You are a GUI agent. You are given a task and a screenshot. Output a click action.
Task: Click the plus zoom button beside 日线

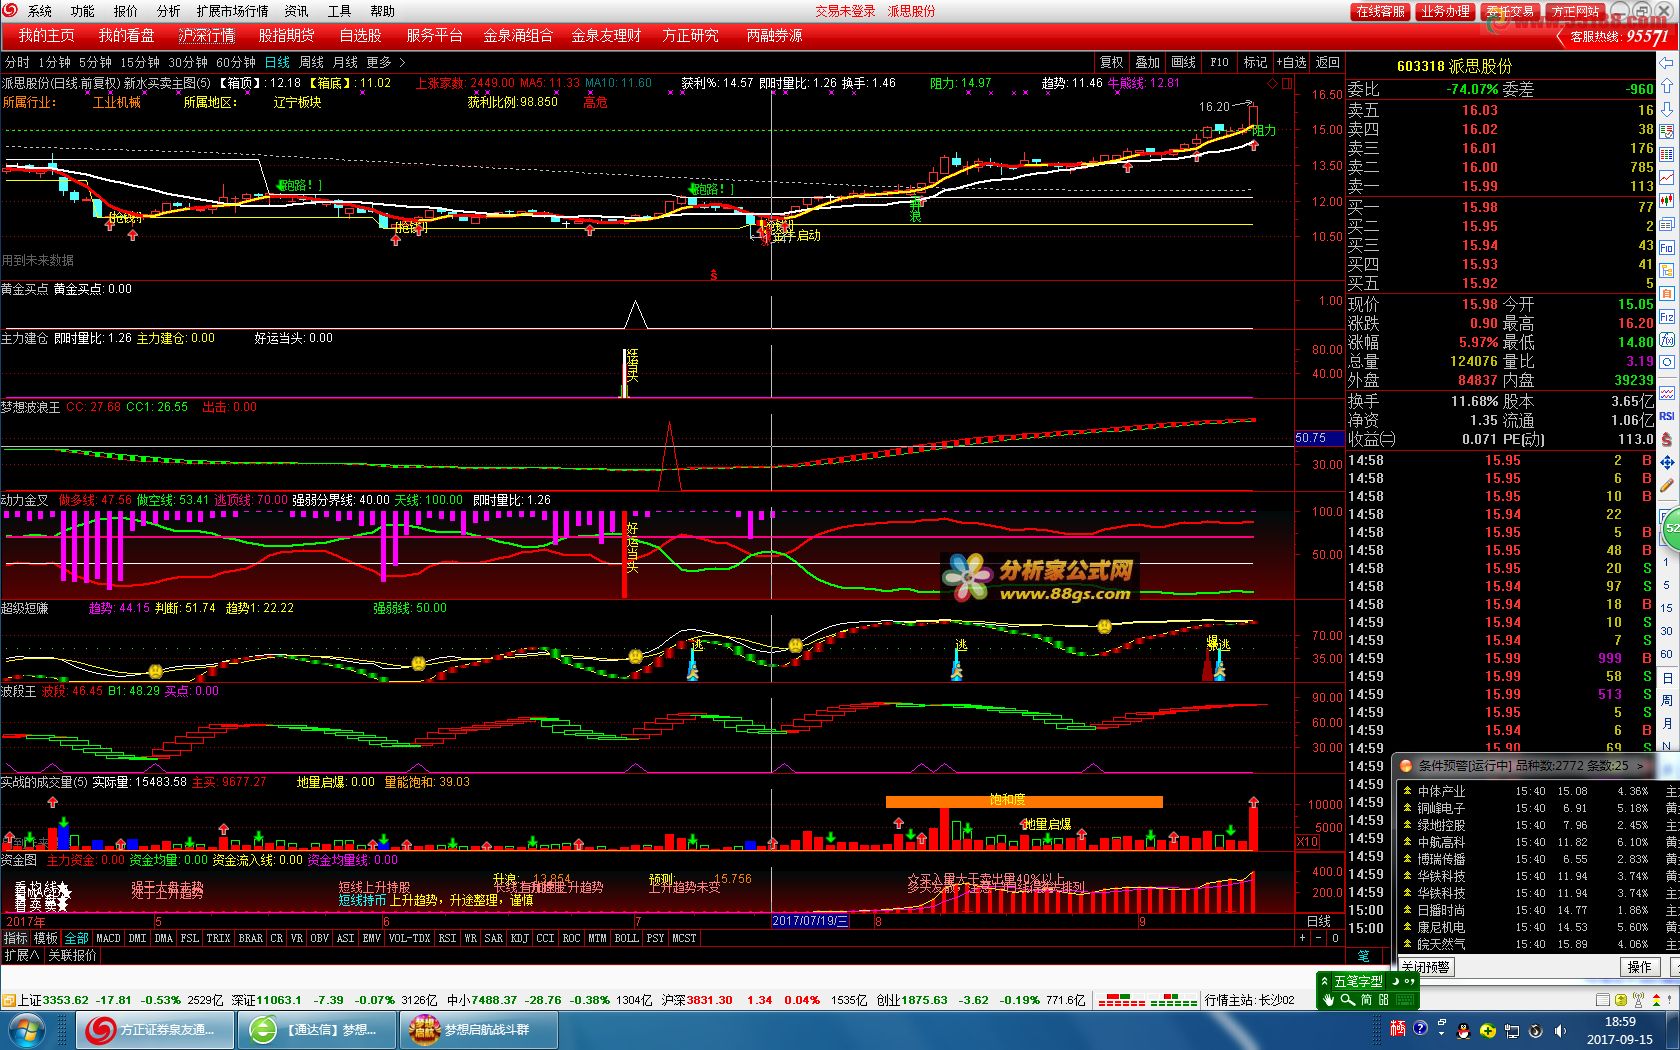click(1302, 938)
